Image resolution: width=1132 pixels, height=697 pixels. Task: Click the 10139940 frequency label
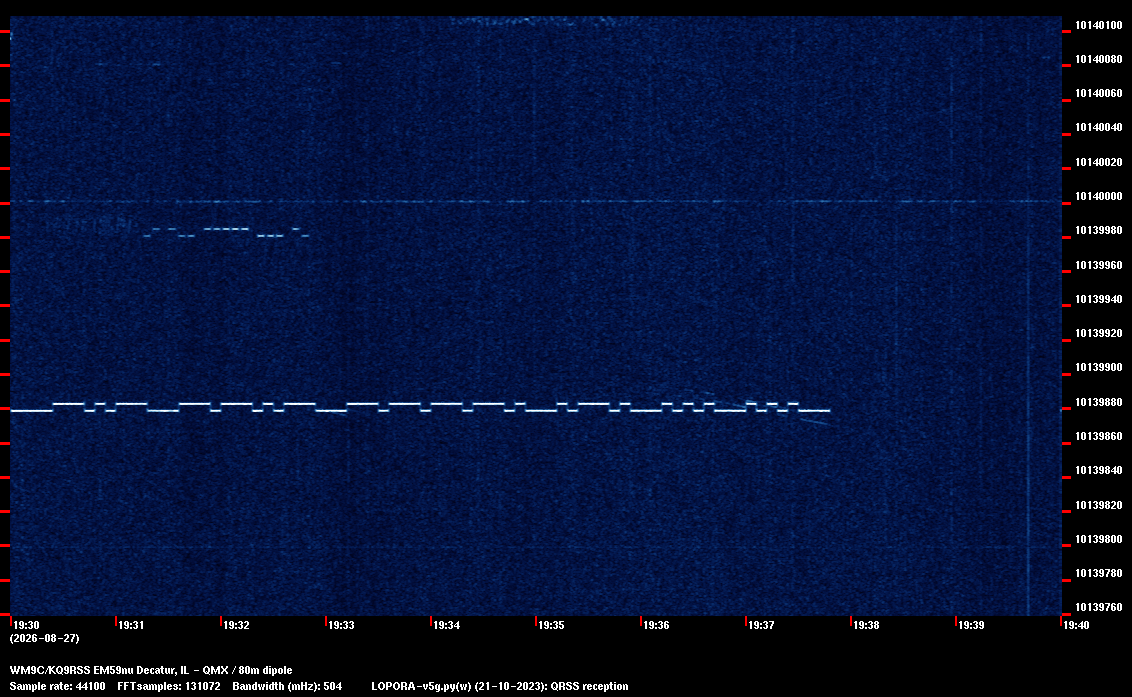click(1098, 299)
